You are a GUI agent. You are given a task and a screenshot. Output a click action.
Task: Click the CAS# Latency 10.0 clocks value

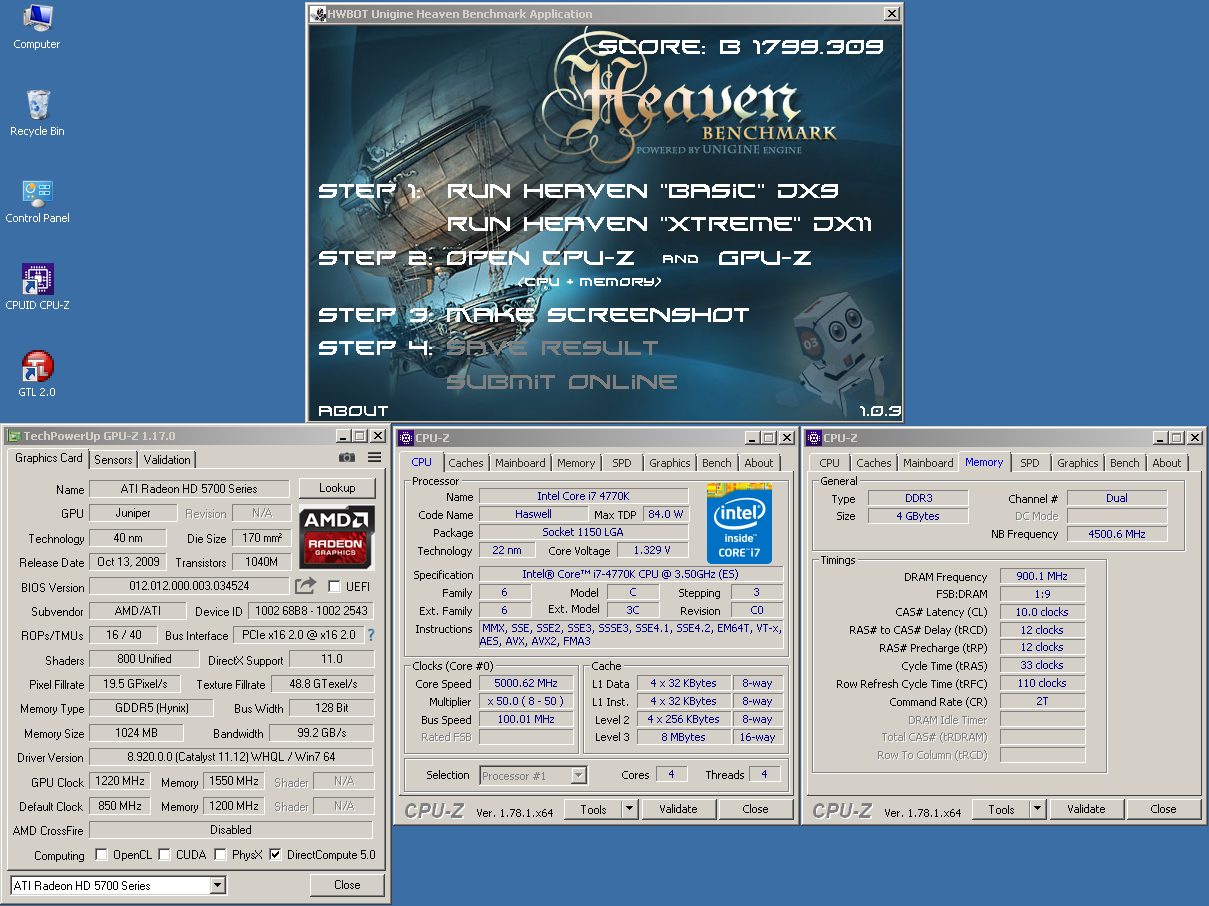(x=1042, y=612)
